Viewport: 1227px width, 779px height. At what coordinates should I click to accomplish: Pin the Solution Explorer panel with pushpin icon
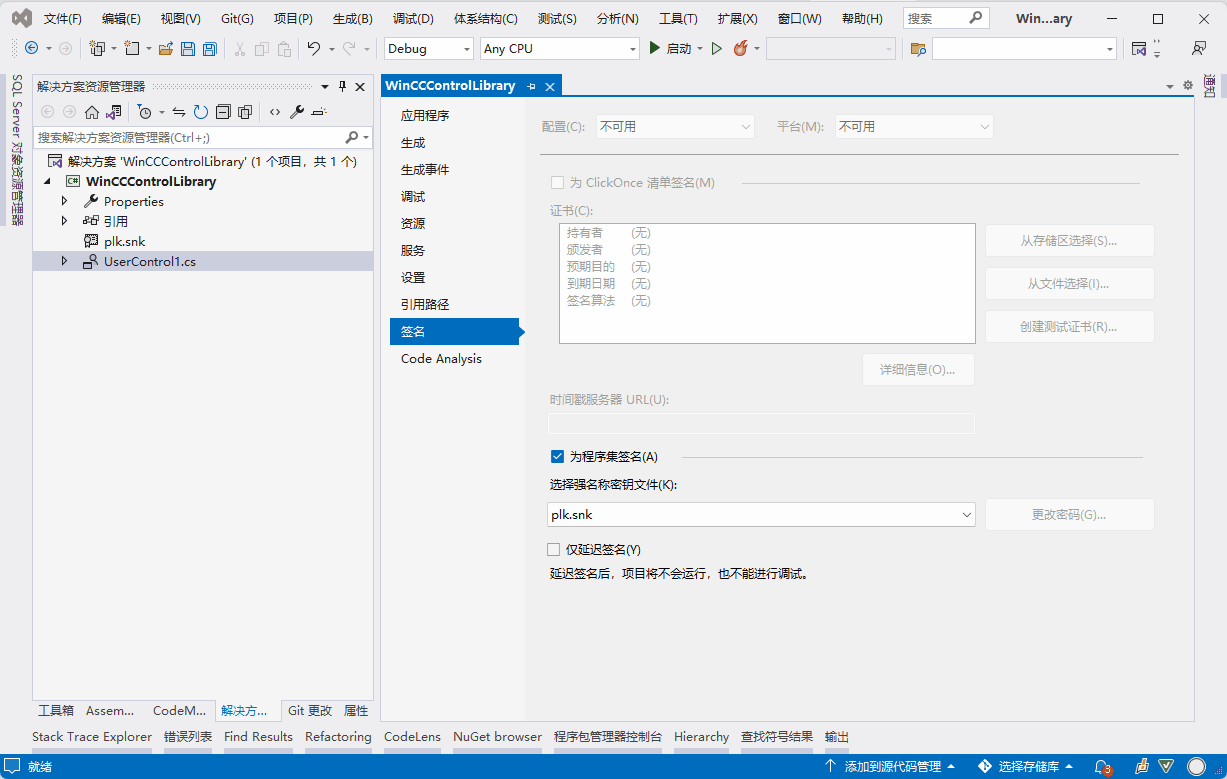pyautogui.click(x=342, y=87)
